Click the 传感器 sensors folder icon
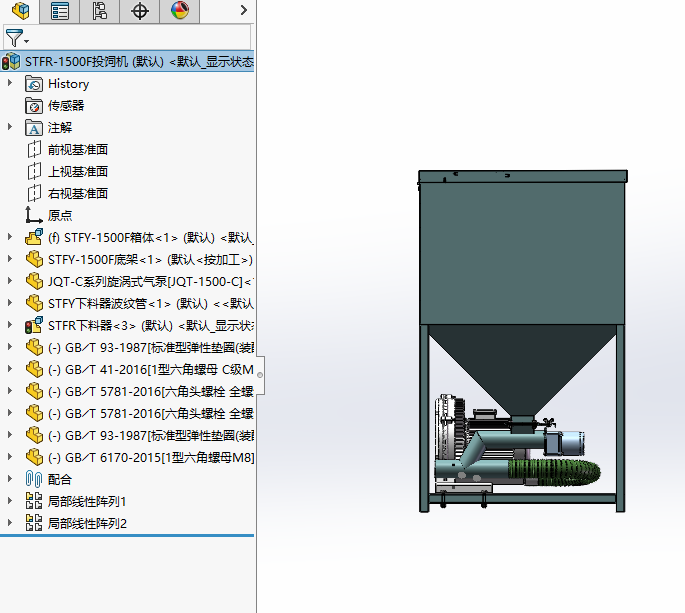 point(34,106)
